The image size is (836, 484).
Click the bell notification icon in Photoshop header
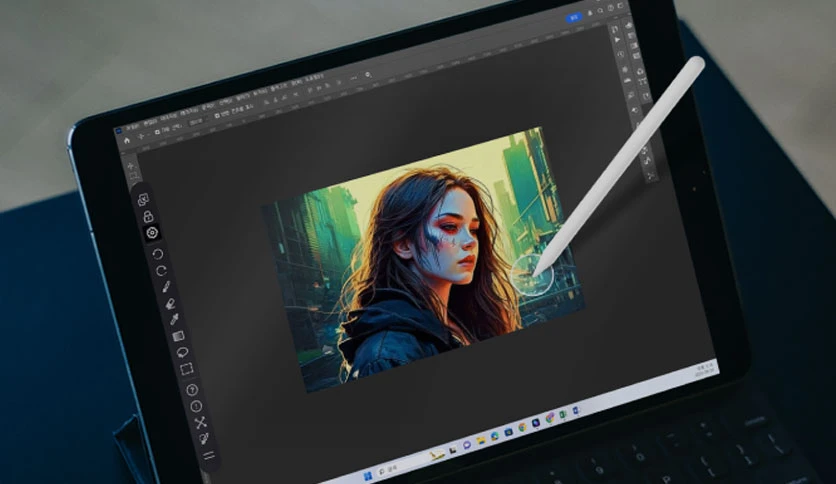[x=590, y=13]
